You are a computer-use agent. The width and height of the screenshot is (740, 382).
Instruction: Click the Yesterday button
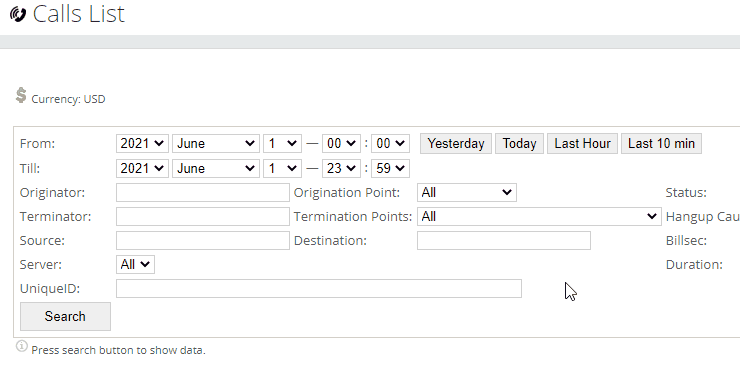456,144
